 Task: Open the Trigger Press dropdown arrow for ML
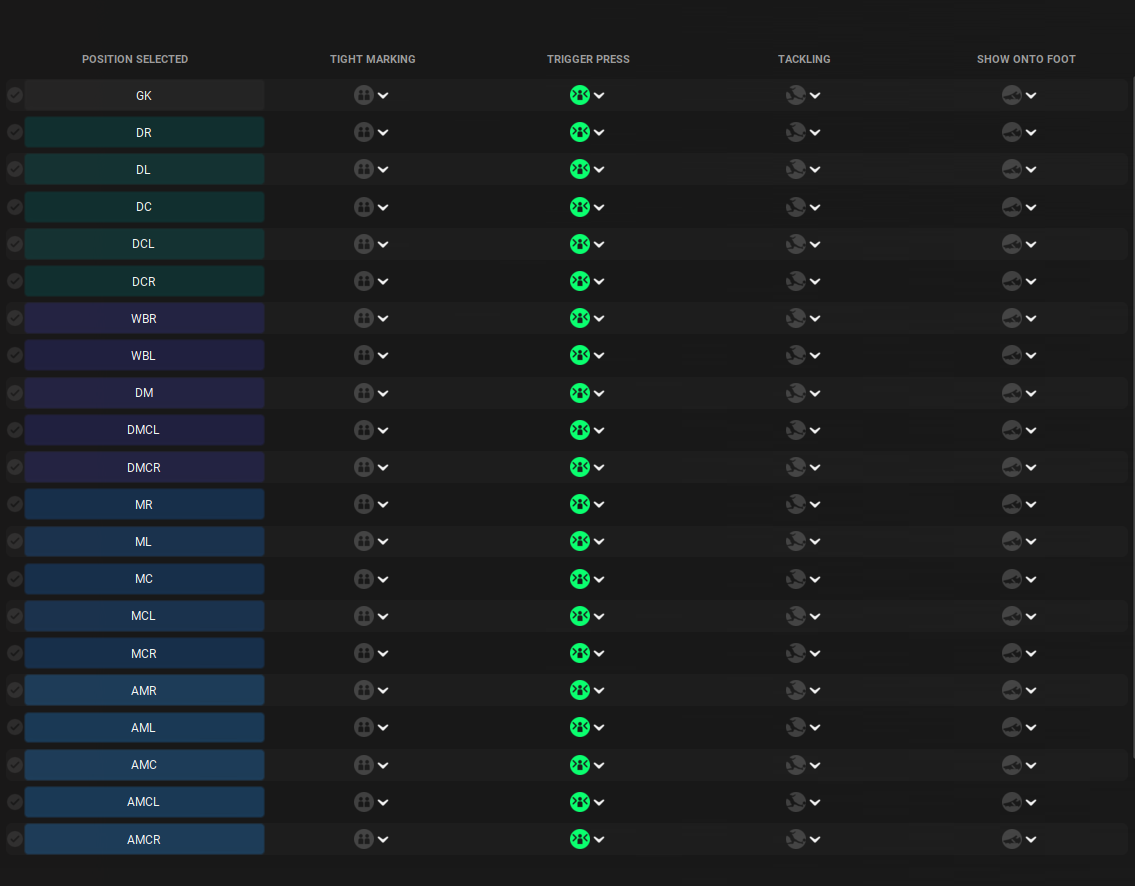coord(599,542)
